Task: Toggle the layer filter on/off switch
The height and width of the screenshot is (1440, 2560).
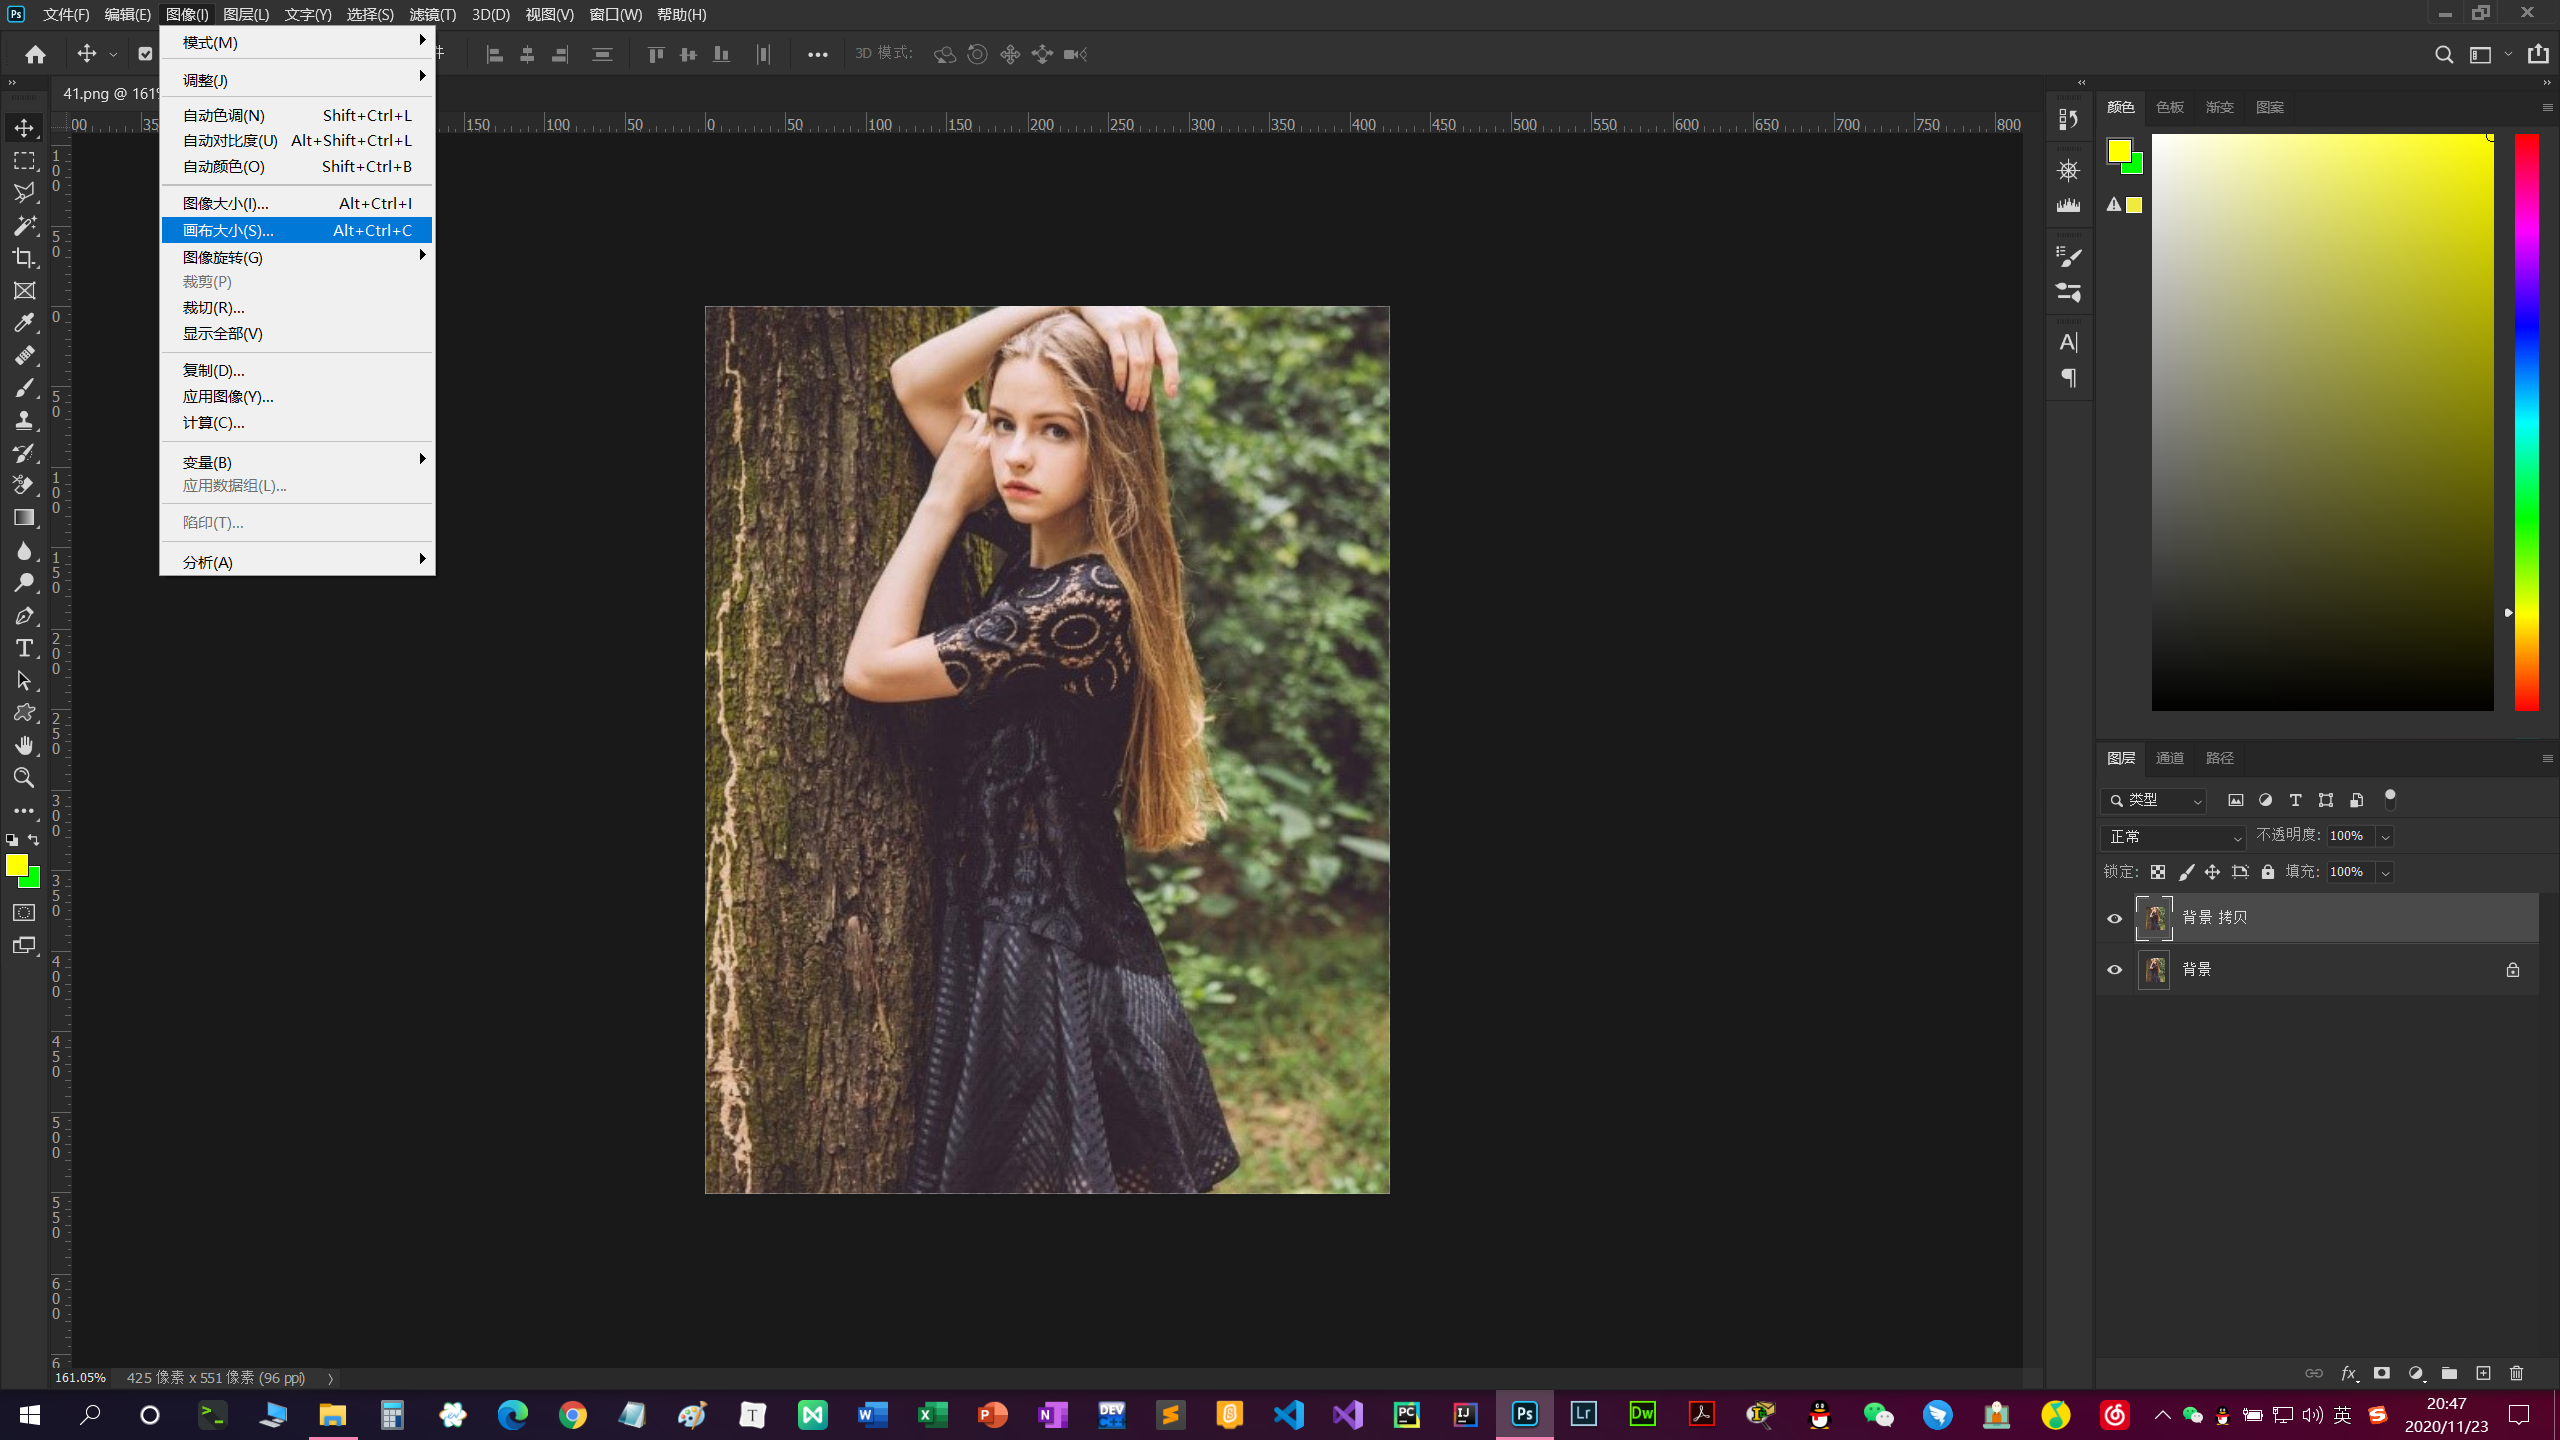Action: (x=2390, y=798)
